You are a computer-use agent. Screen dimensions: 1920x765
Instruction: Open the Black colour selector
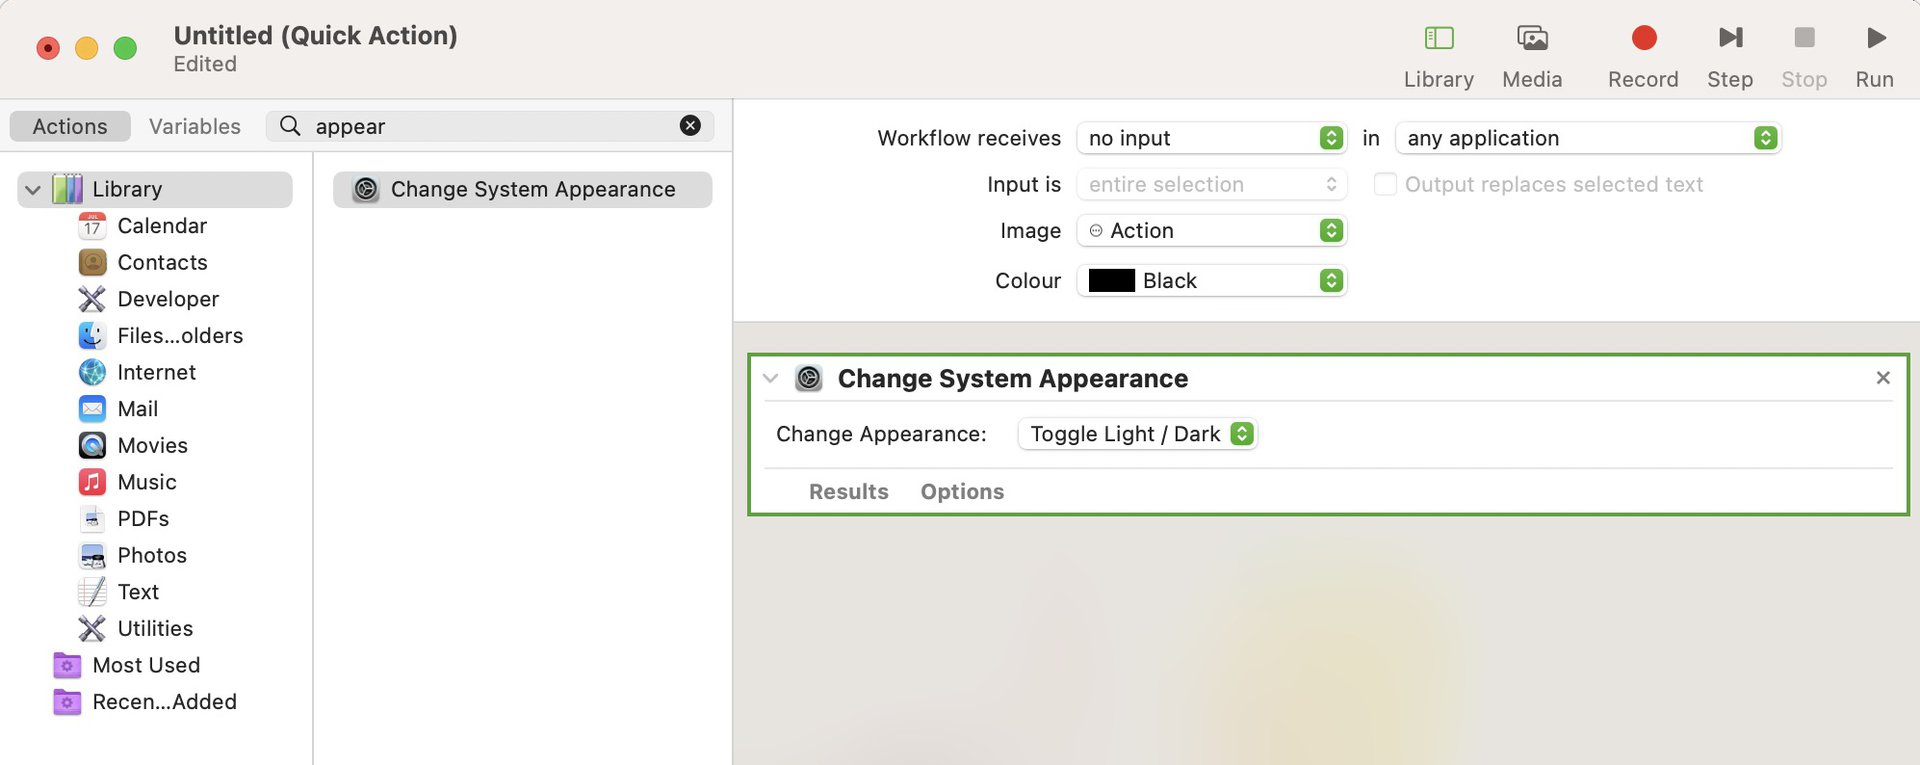(1211, 281)
